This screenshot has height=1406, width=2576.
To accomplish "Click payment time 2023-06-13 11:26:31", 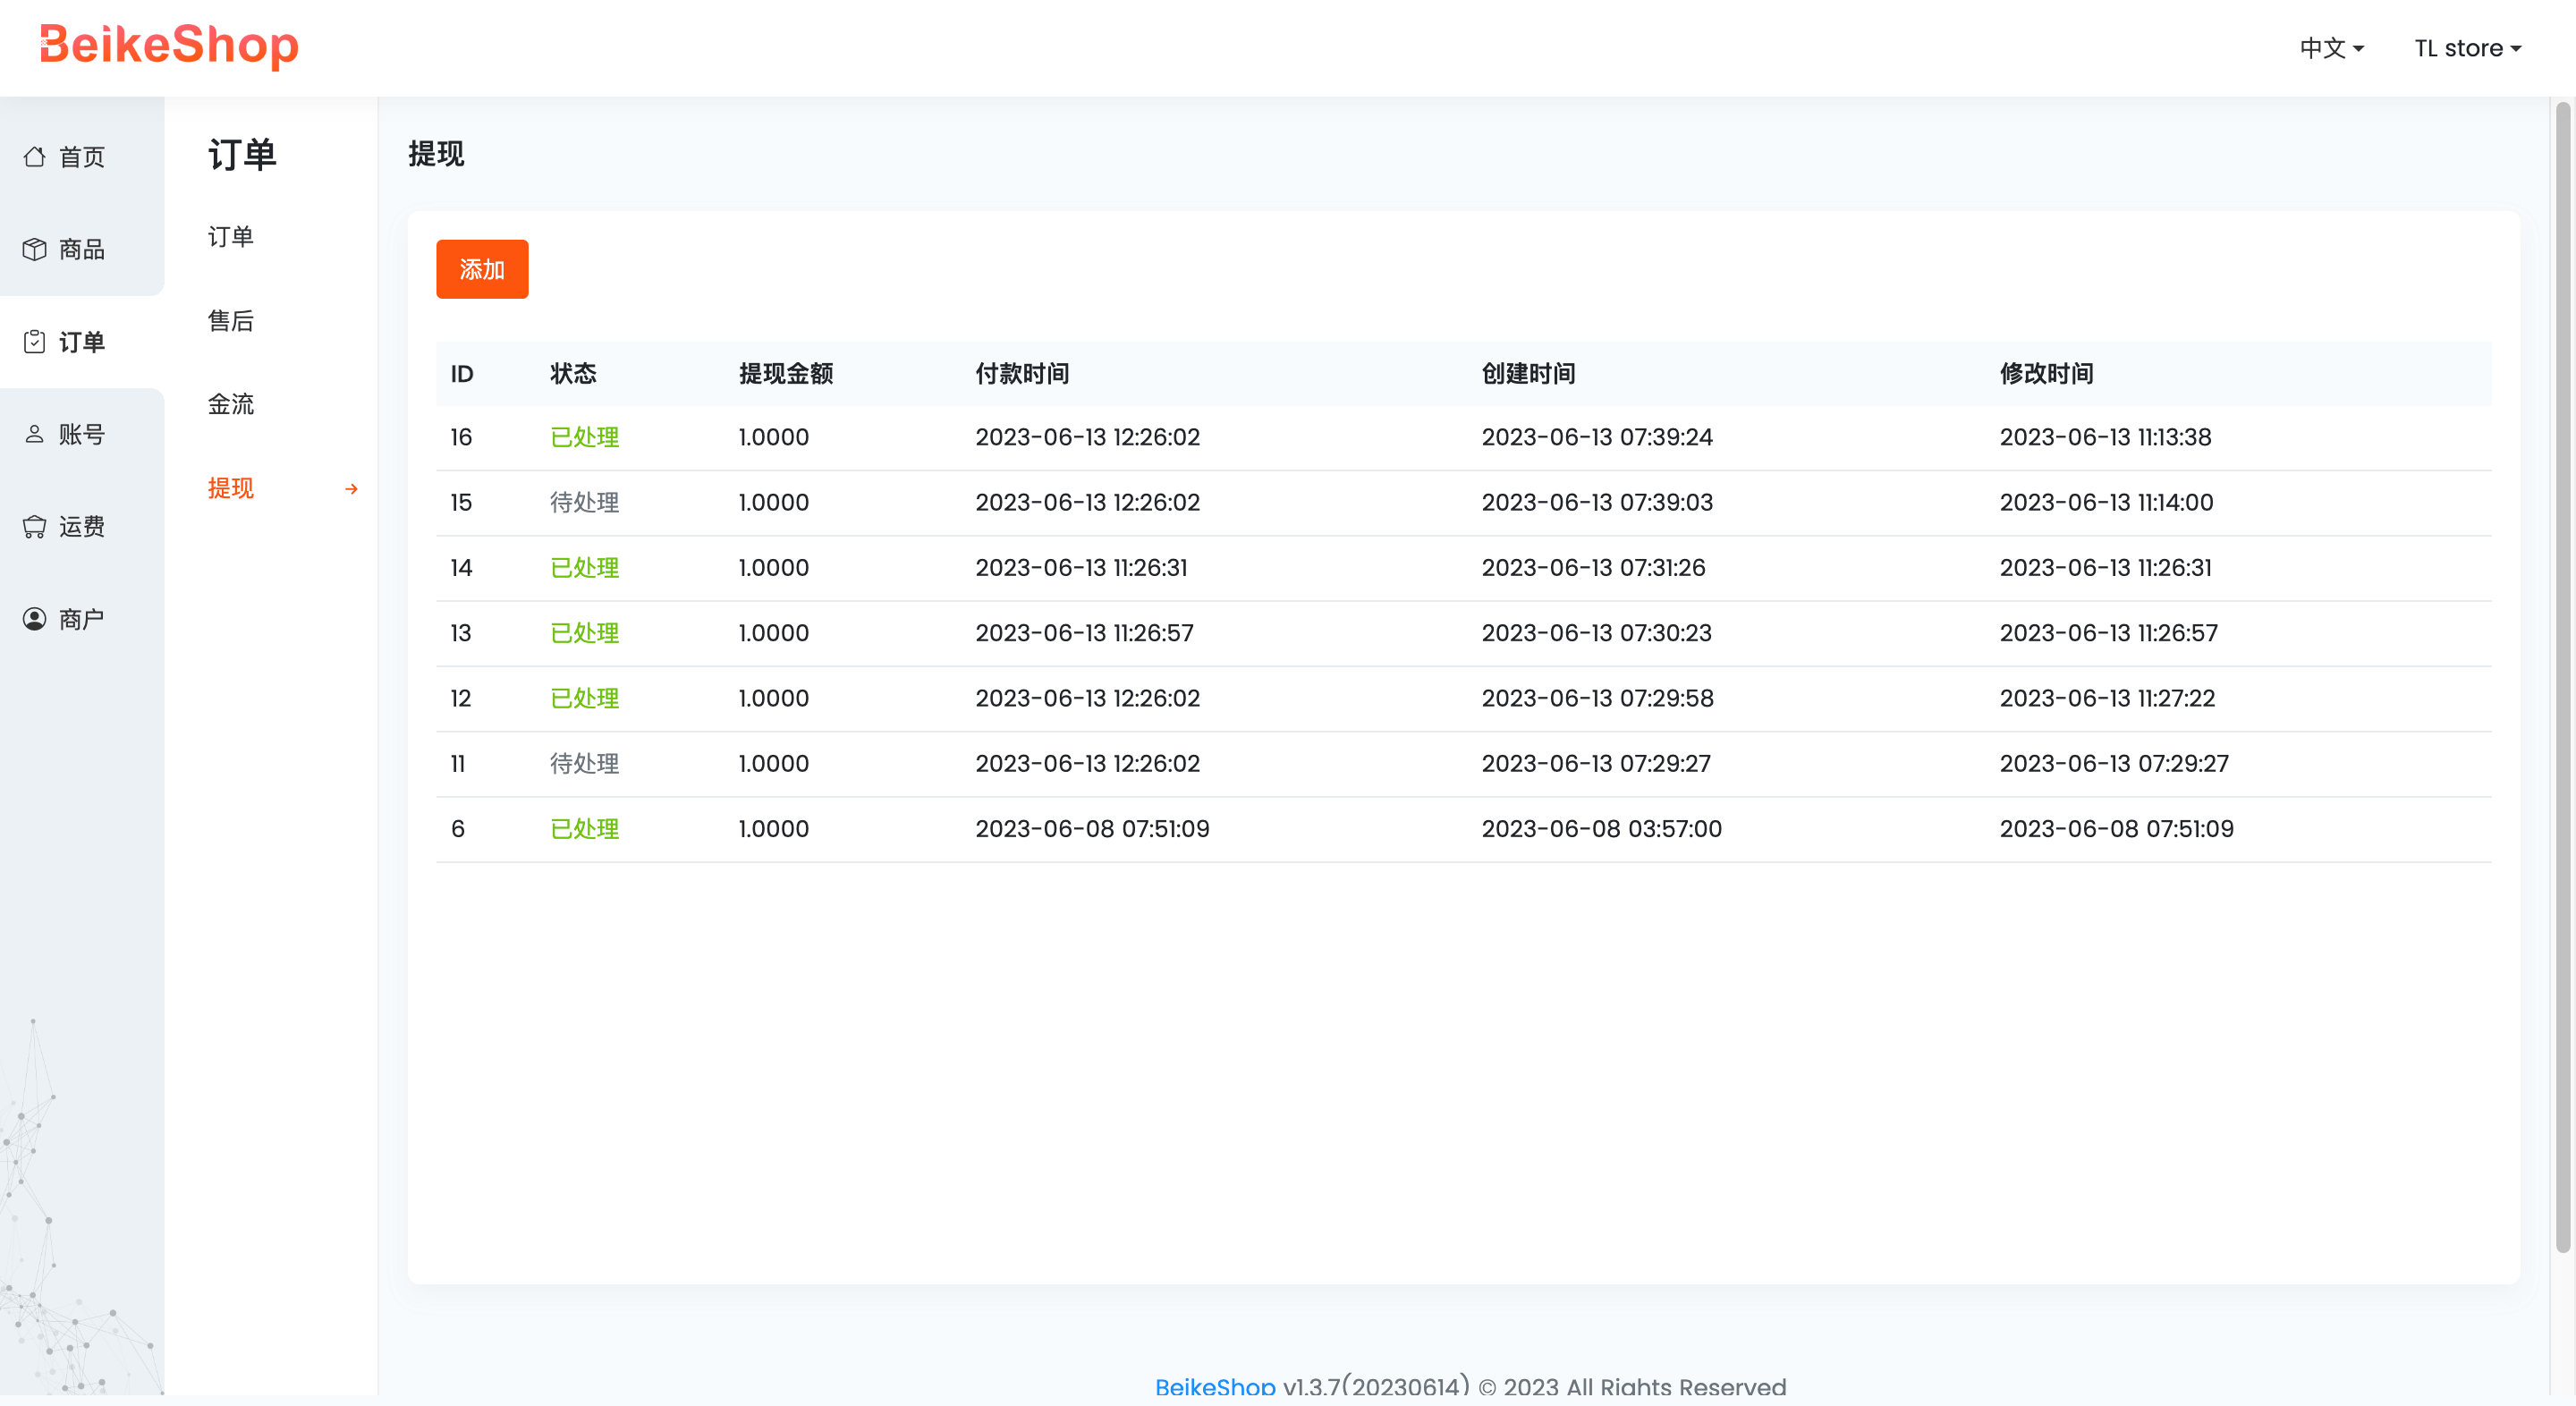I will click(1082, 568).
